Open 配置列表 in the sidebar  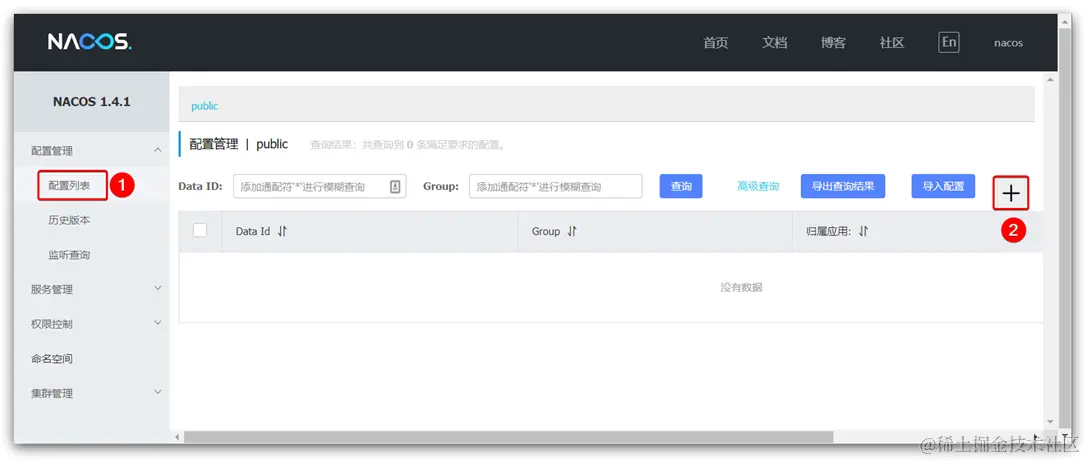[69, 186]
